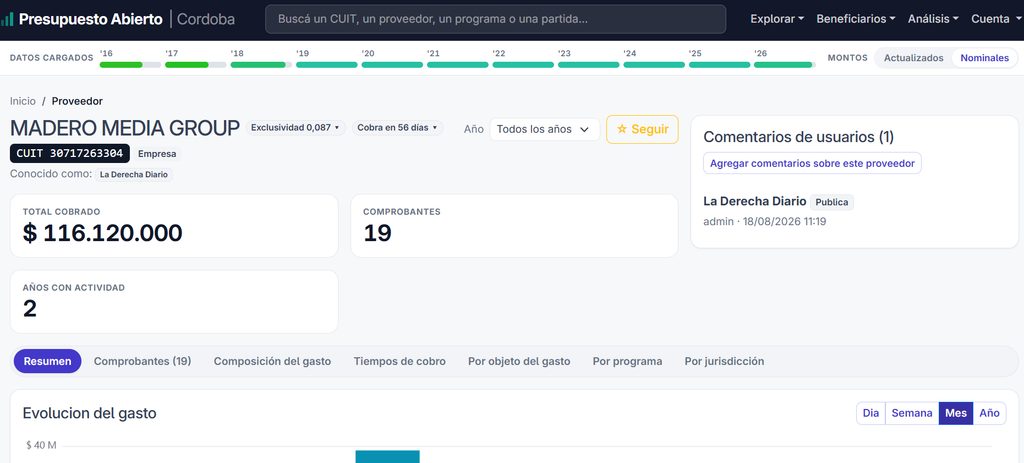Open the Todos los años year selector

tap(544, 129)
